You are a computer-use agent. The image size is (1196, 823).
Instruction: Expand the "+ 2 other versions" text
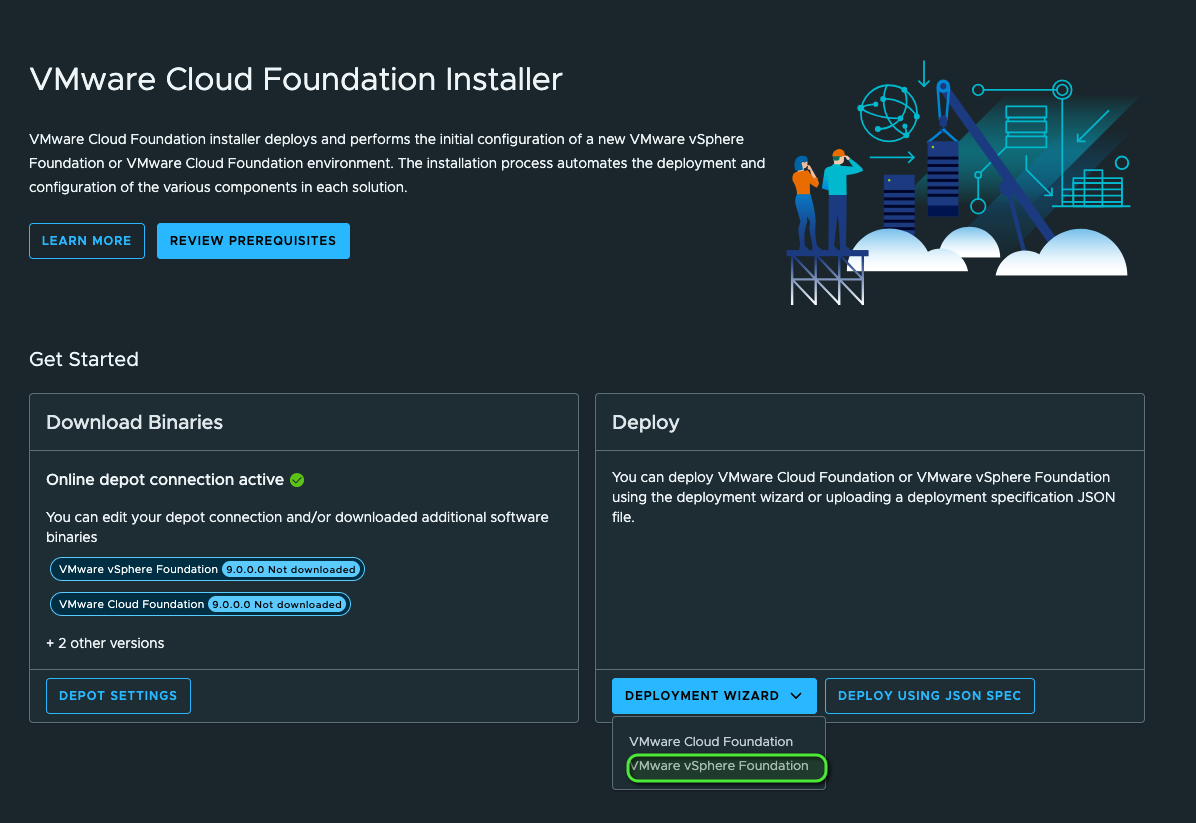105,643
